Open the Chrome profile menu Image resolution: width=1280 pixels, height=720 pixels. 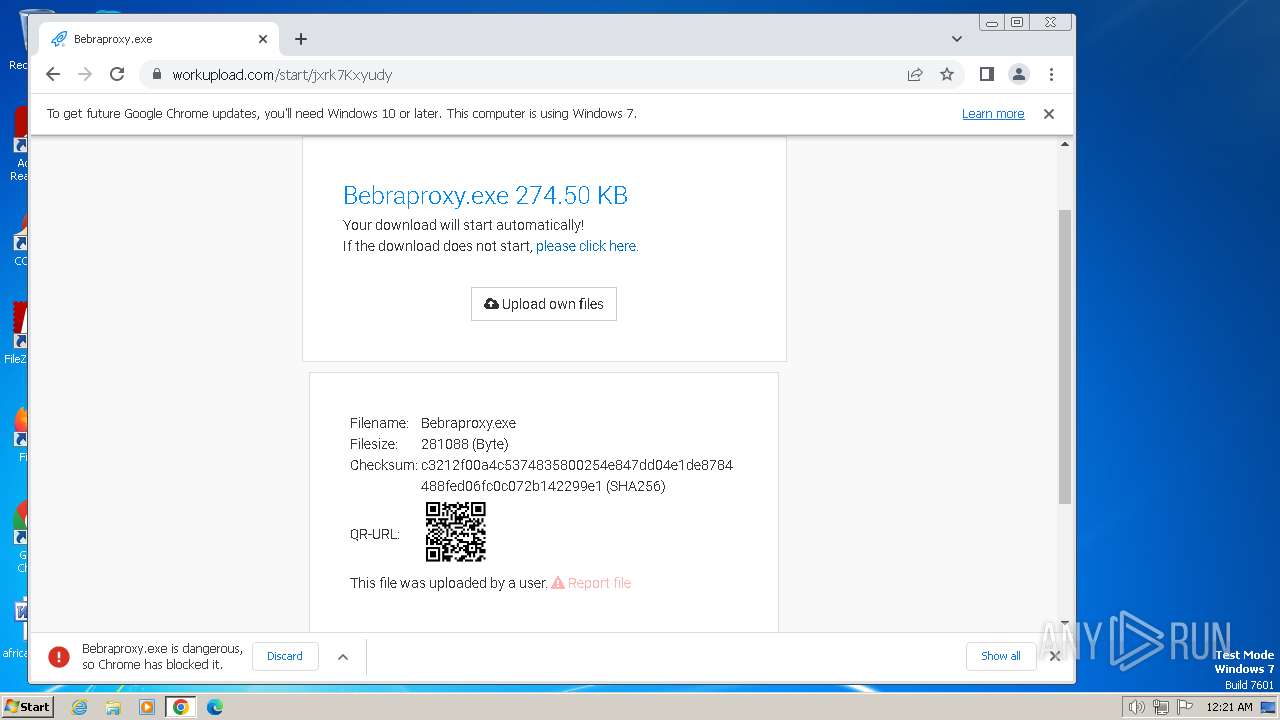coord(1019,74)
